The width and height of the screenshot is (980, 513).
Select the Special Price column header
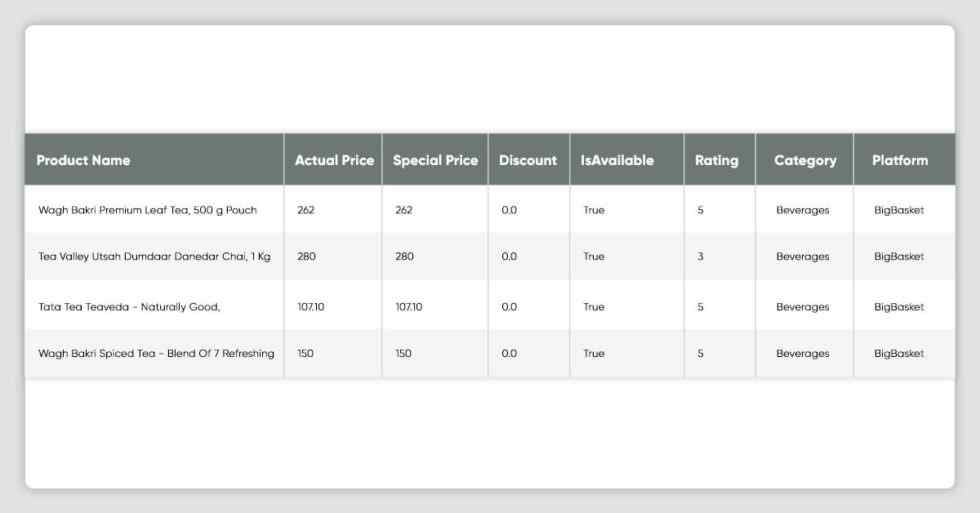[x=435, y=161]
